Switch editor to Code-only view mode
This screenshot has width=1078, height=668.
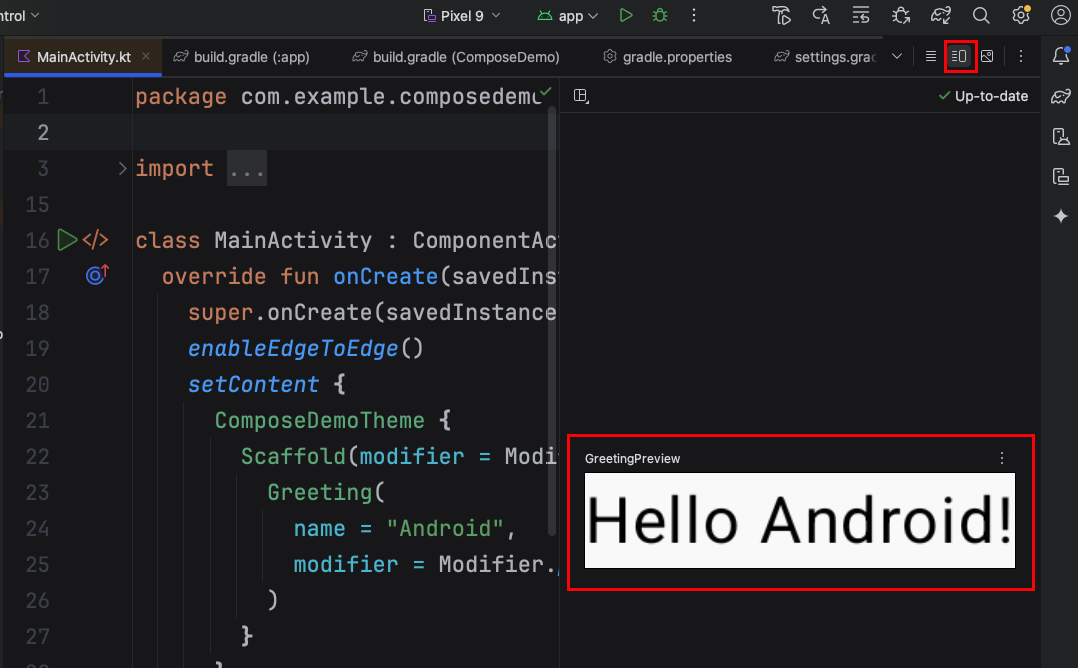coord(931,56)
